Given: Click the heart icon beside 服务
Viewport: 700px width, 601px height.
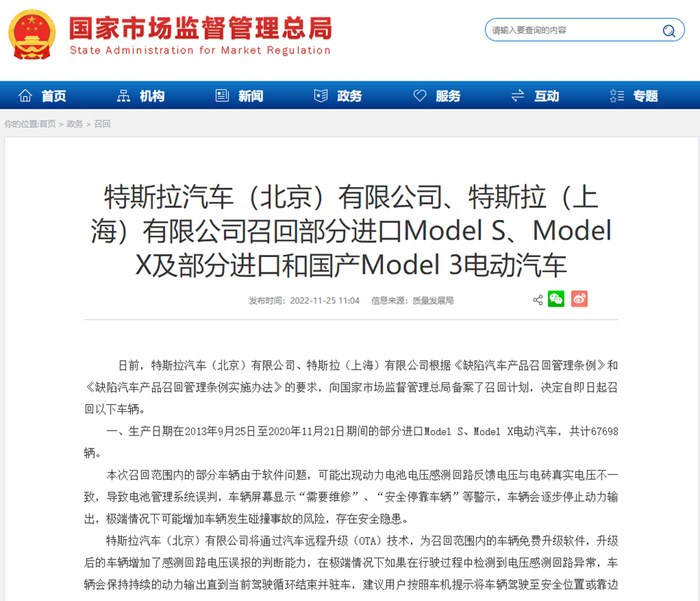Looking at the screenshot, I should 420,96.
